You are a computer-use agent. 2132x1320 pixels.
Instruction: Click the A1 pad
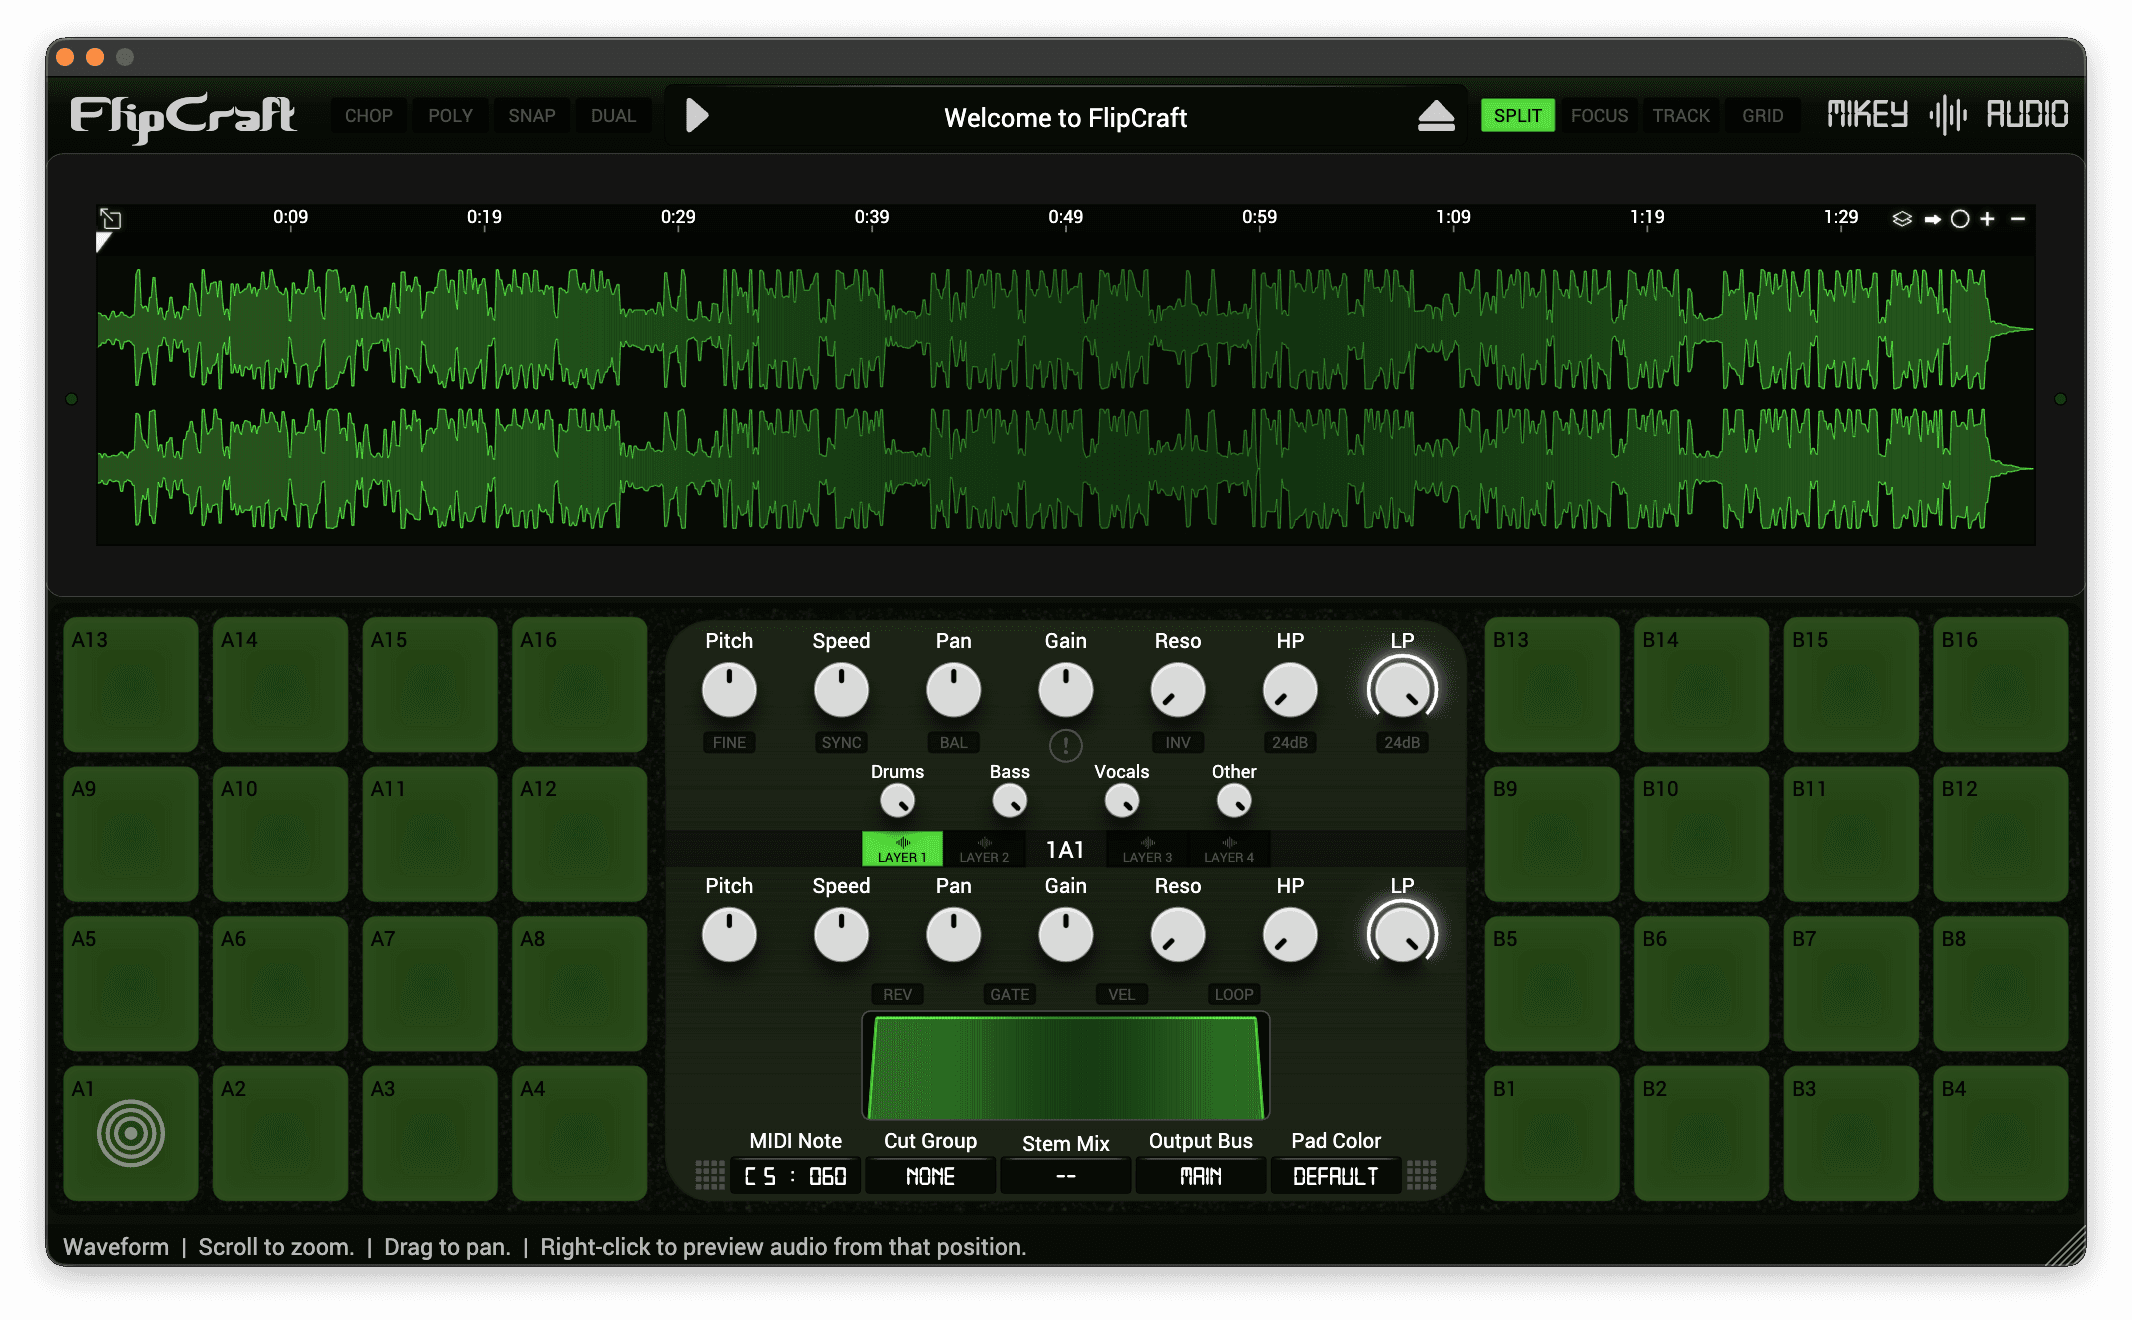click(x=131, y=1133)
